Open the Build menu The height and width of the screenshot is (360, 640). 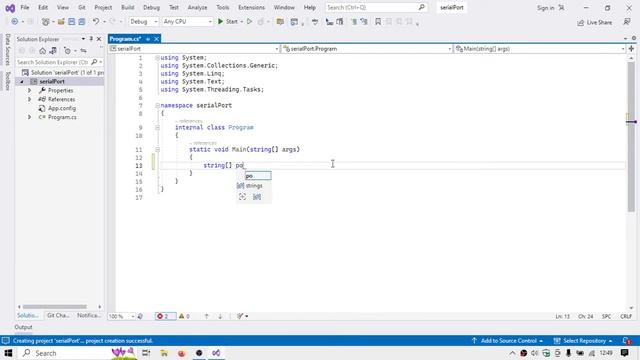pos(127,7)
